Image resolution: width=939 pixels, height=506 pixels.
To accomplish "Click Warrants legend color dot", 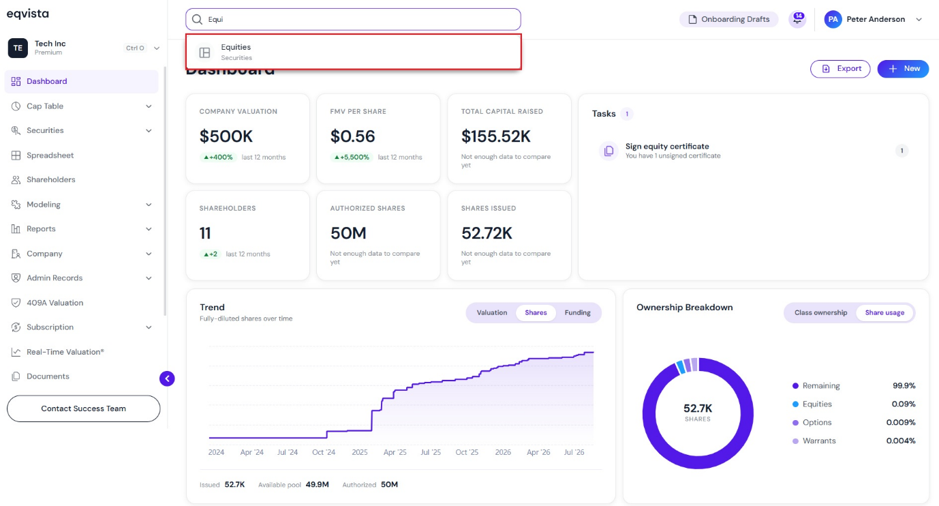I will [795, 441].
